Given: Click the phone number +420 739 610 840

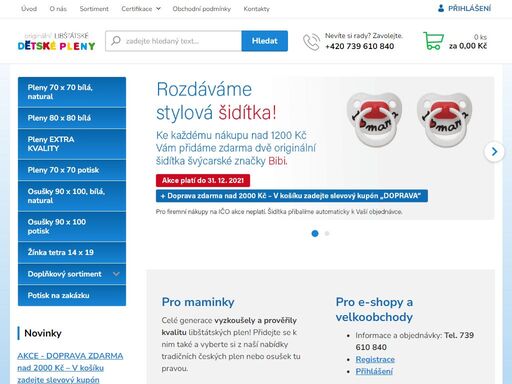Looking at the screenshot, I should [360, 46].
